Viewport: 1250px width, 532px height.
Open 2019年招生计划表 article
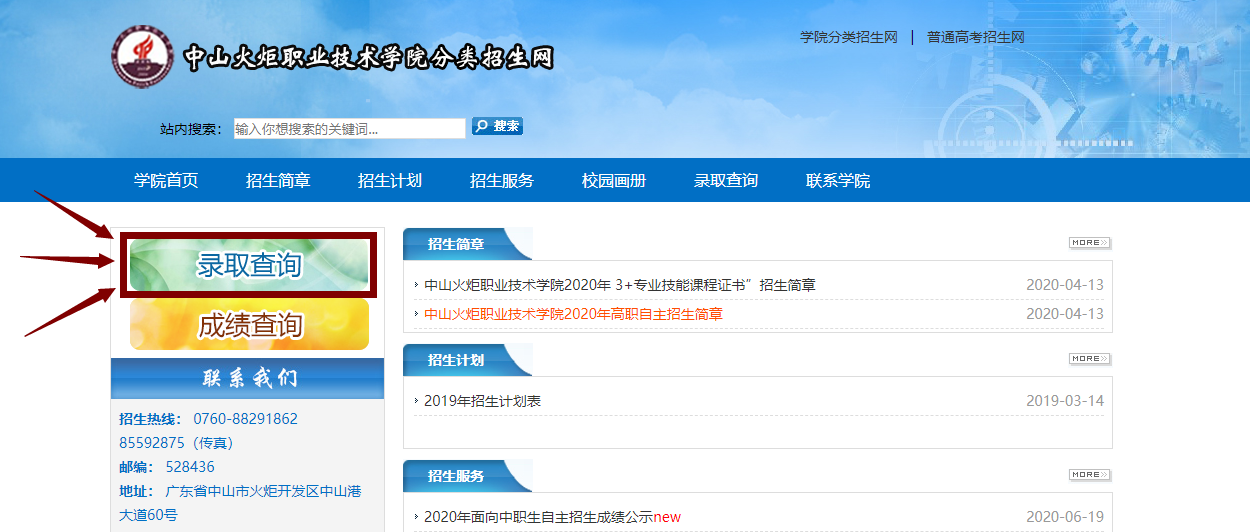[x=482, y=401]
